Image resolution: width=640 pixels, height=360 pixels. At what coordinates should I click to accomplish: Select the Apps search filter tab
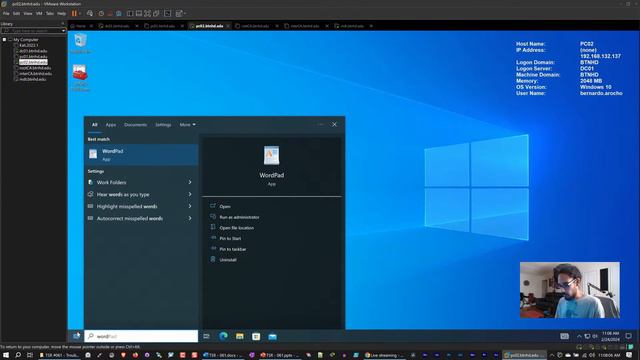(x=111, y=124)
